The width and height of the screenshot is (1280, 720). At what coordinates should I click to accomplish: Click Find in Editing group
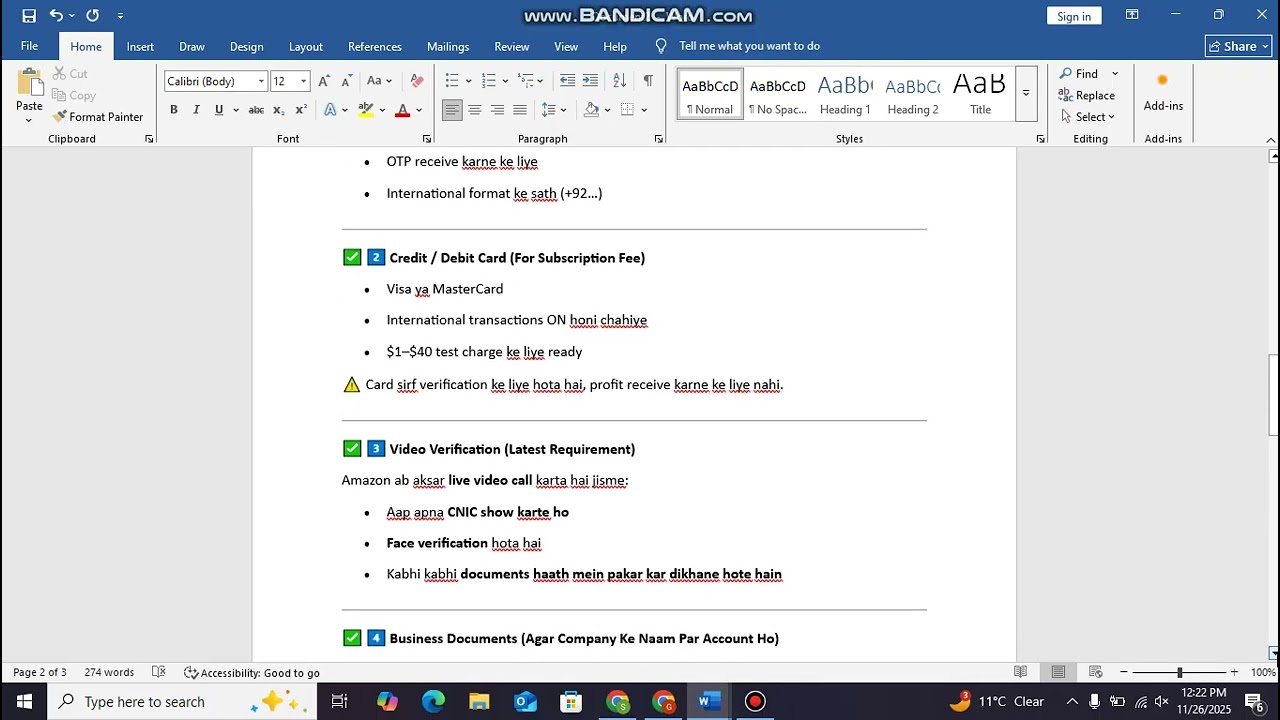point(1080,74)
